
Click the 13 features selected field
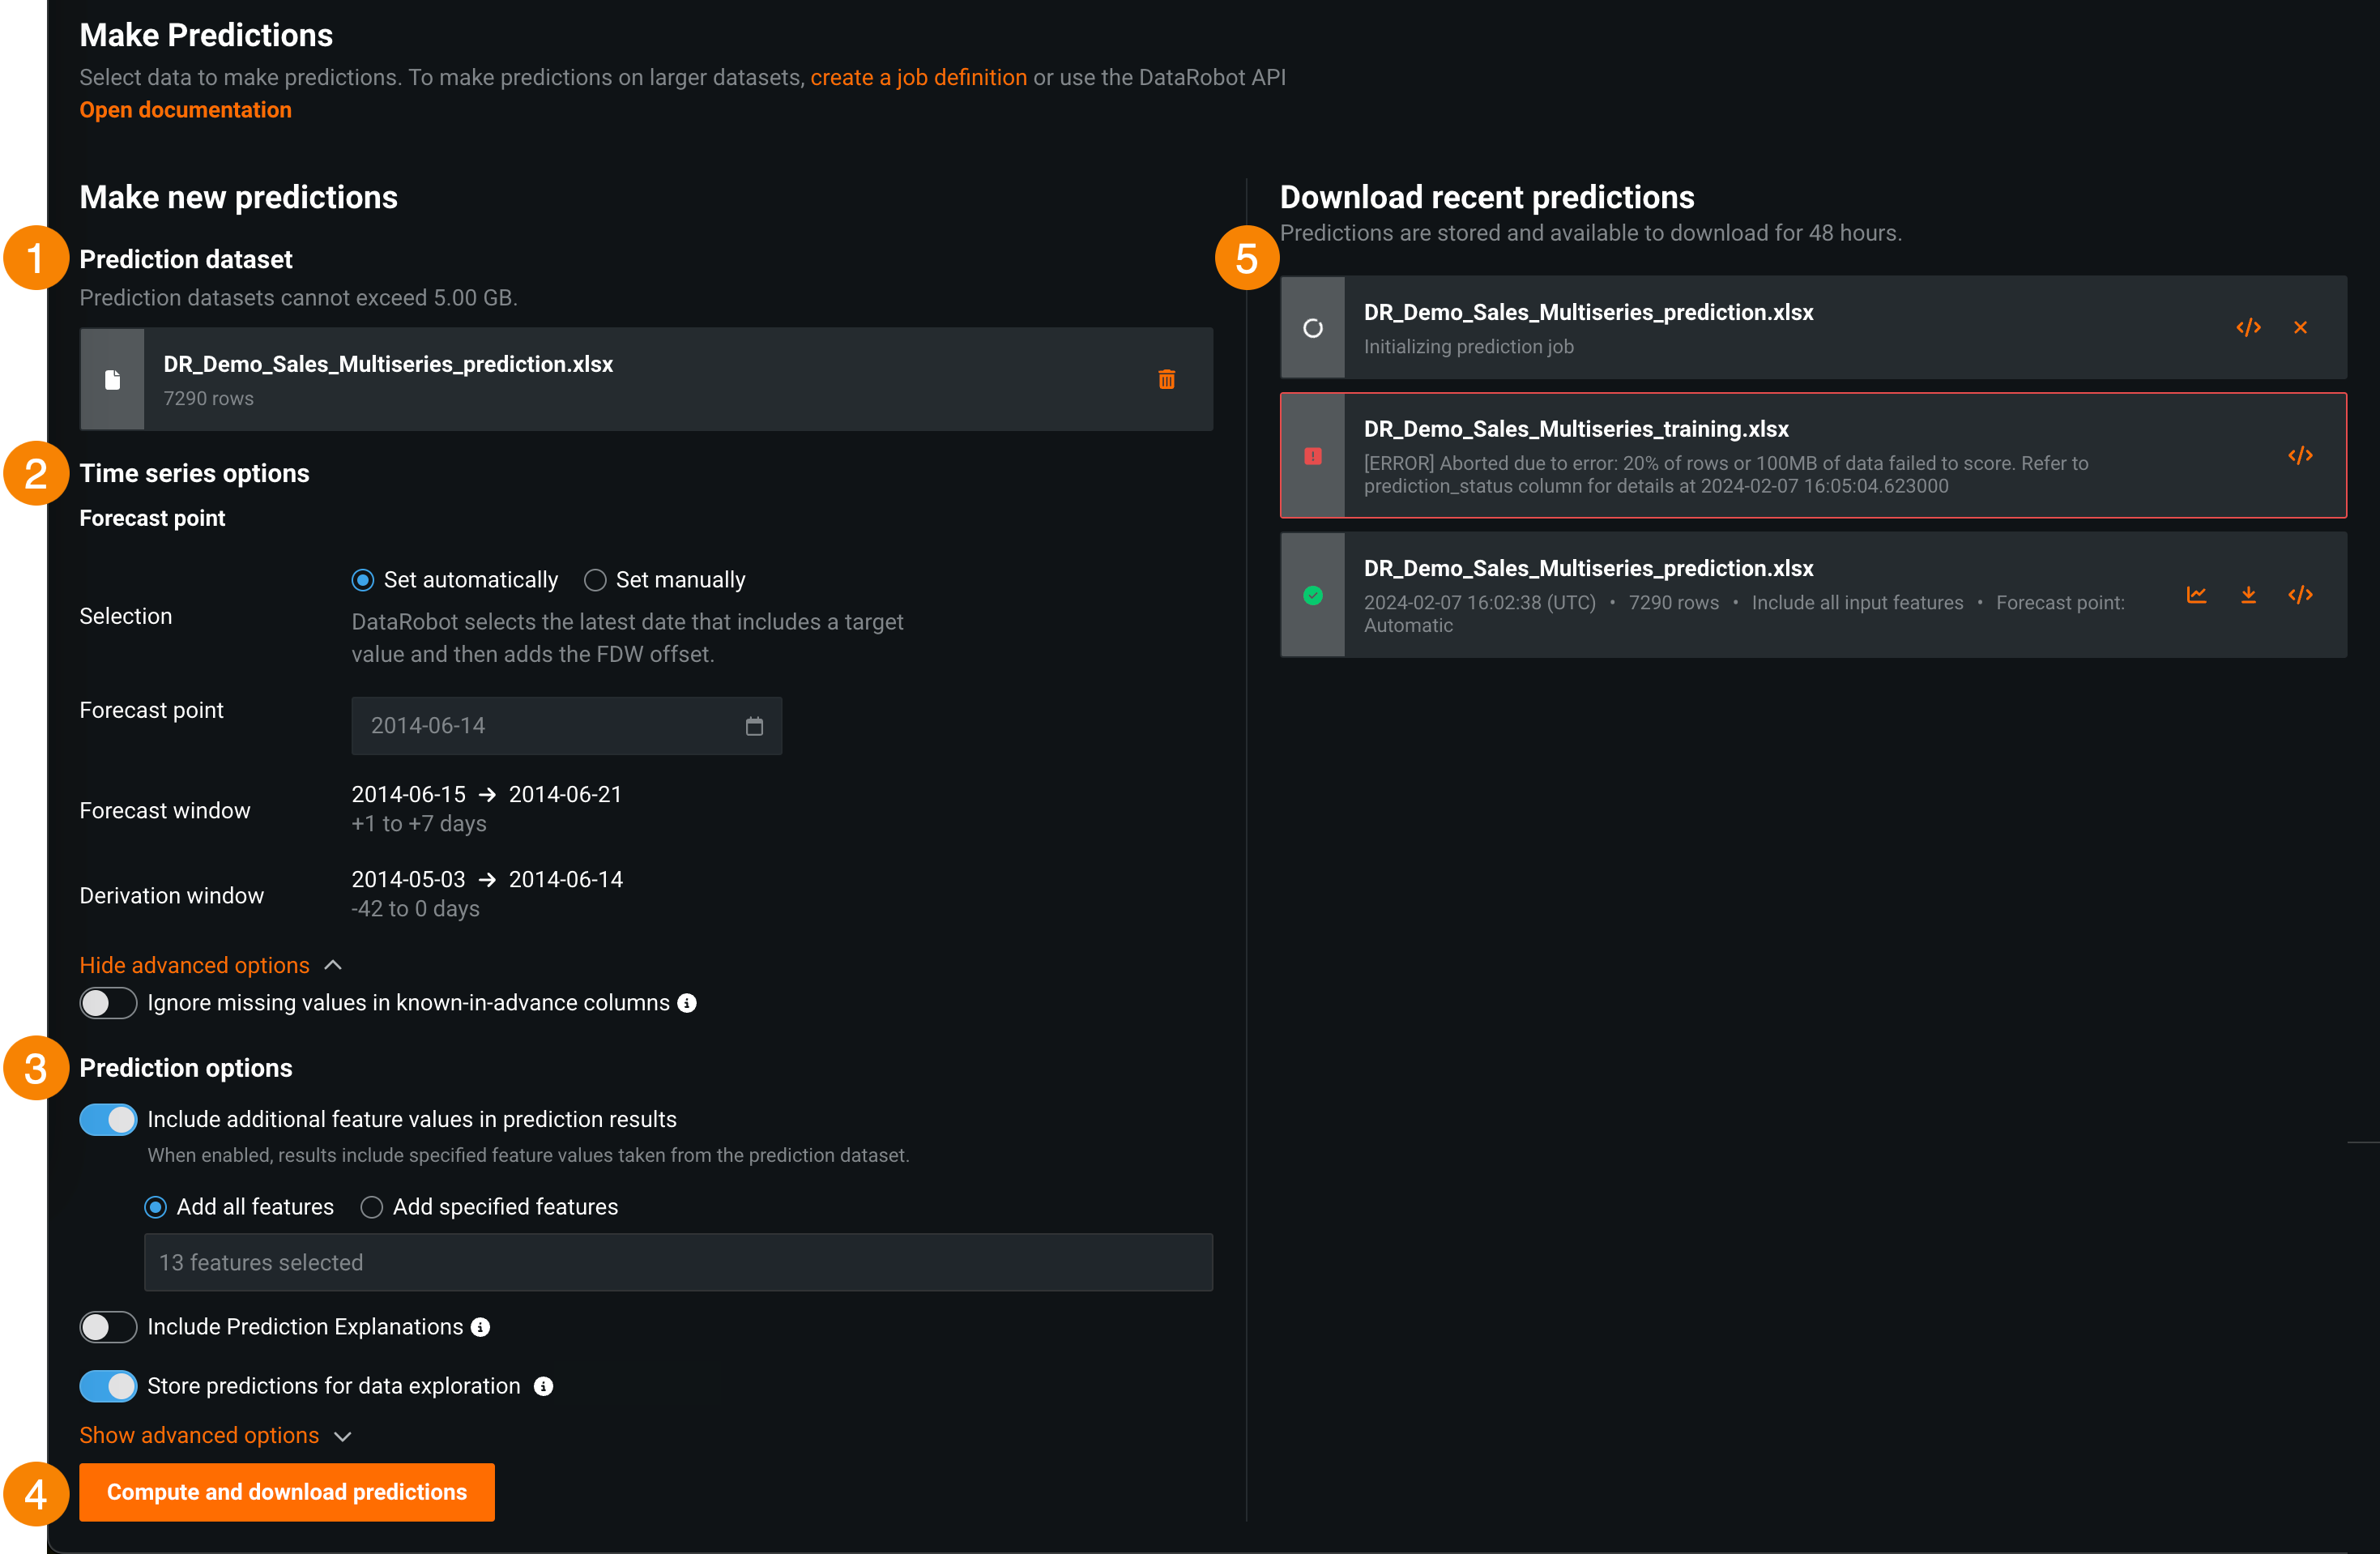click(678, 1262)
